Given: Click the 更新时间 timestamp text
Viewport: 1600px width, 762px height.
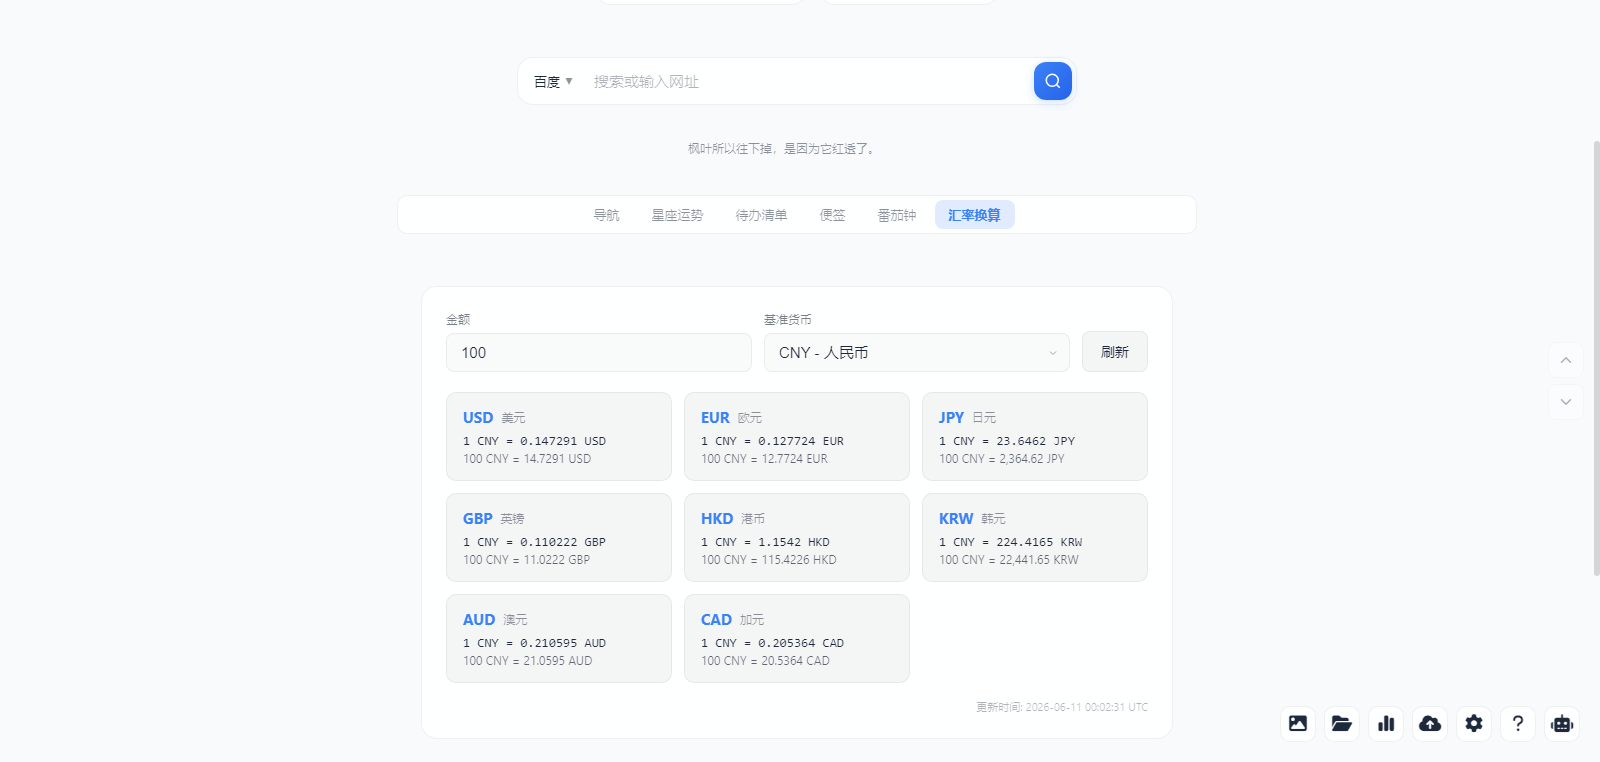Looking at the screenshot, I should coord(1062,707).
